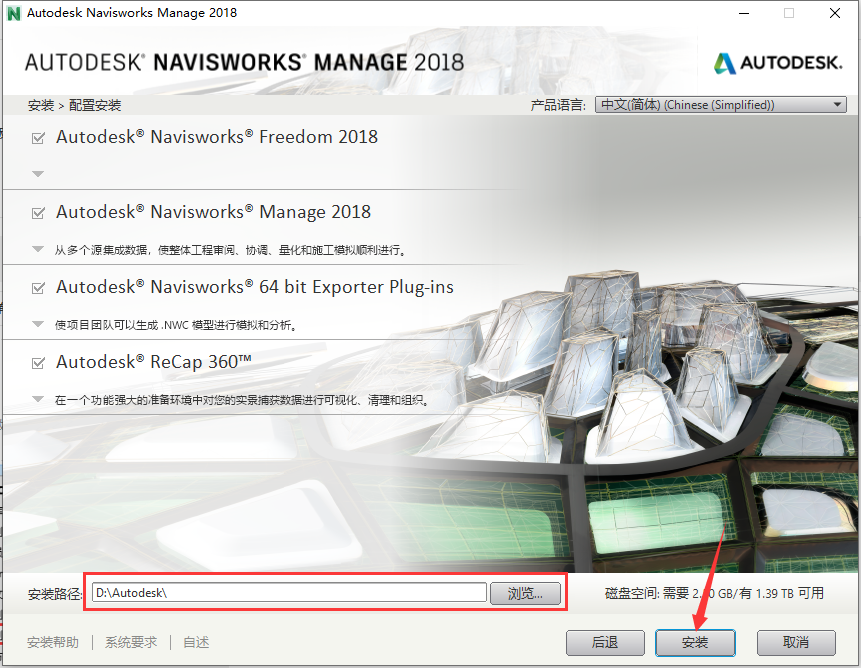Screen dimensions: 861x668
Task: Click the Navisworks Manage 2018 product title
Action: point(214,212)
